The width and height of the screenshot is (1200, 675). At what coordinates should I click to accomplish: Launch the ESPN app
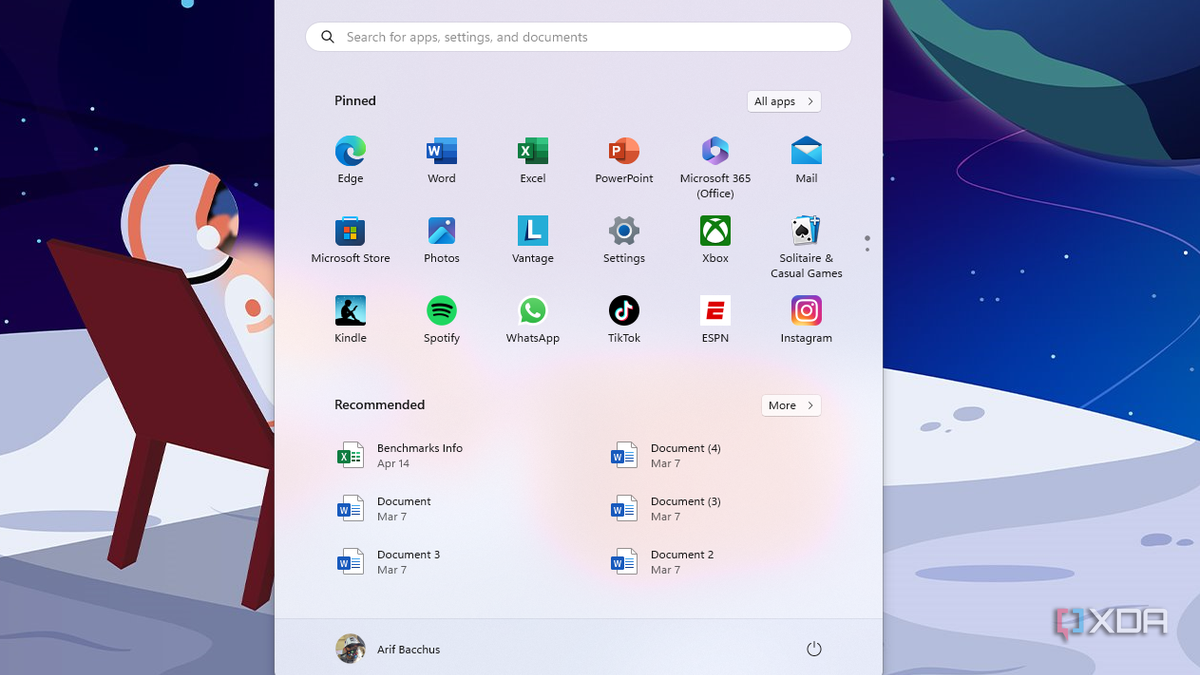tap(715, 320)
